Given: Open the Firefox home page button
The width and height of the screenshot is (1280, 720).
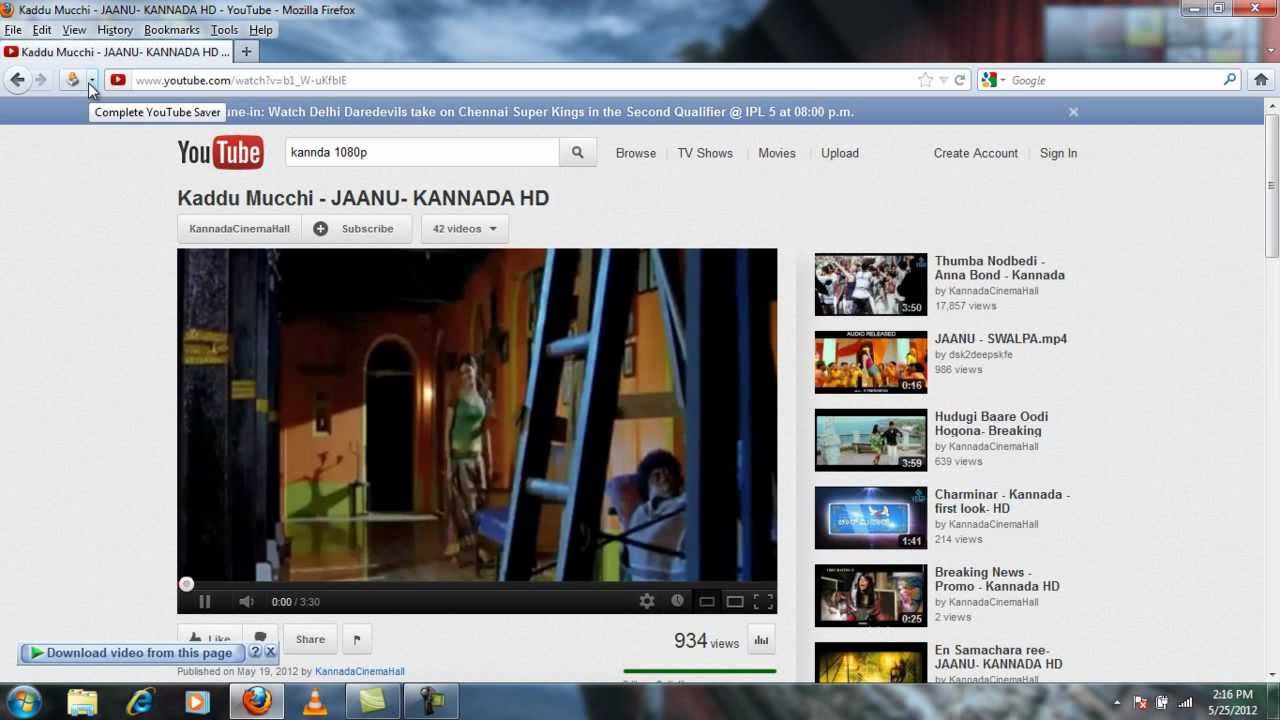Looking at the screenshot, I should pos(1261,80).
